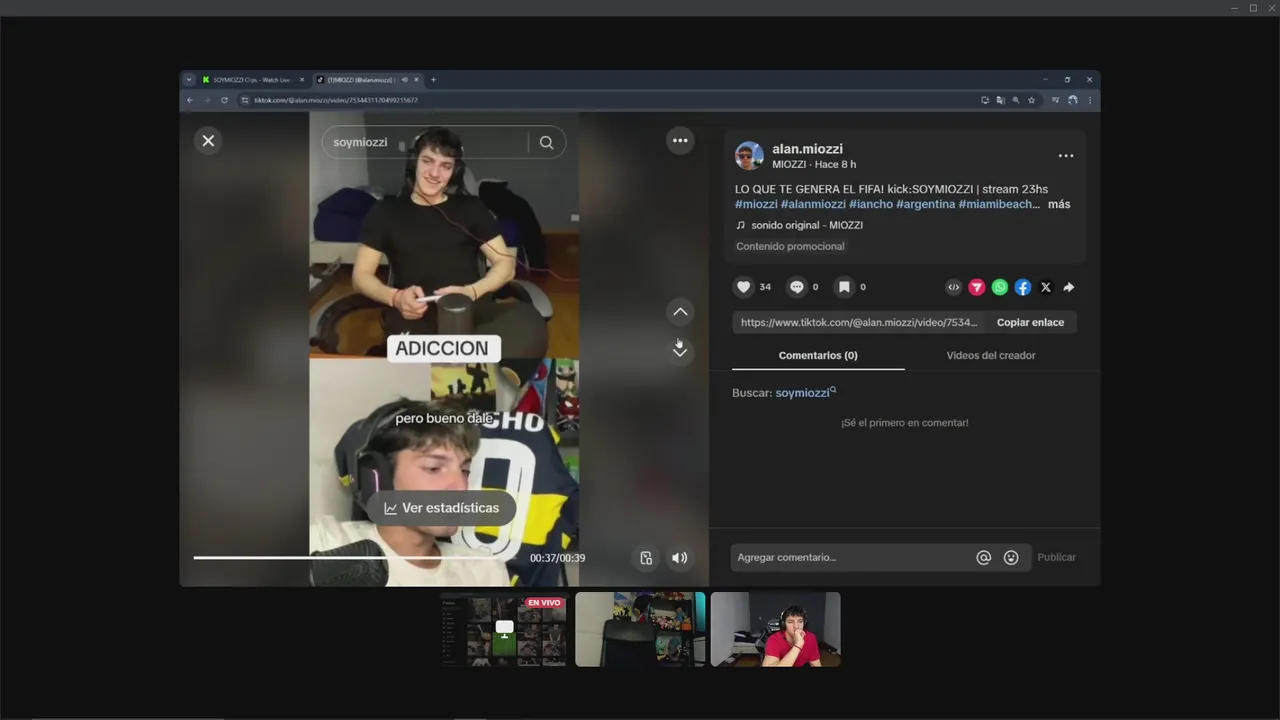Open the post options three-dot menu

click(1066, 156)
